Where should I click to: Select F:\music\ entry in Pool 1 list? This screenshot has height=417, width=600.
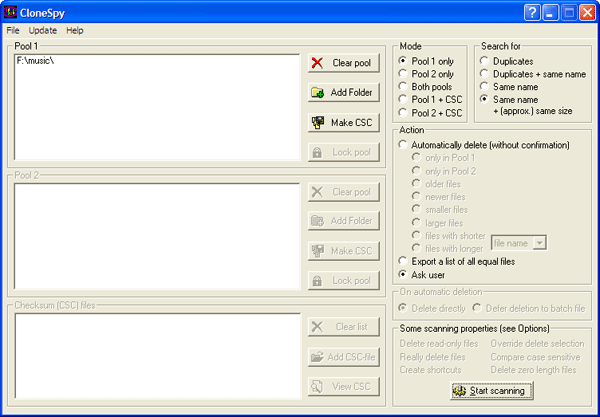(35, 61)
